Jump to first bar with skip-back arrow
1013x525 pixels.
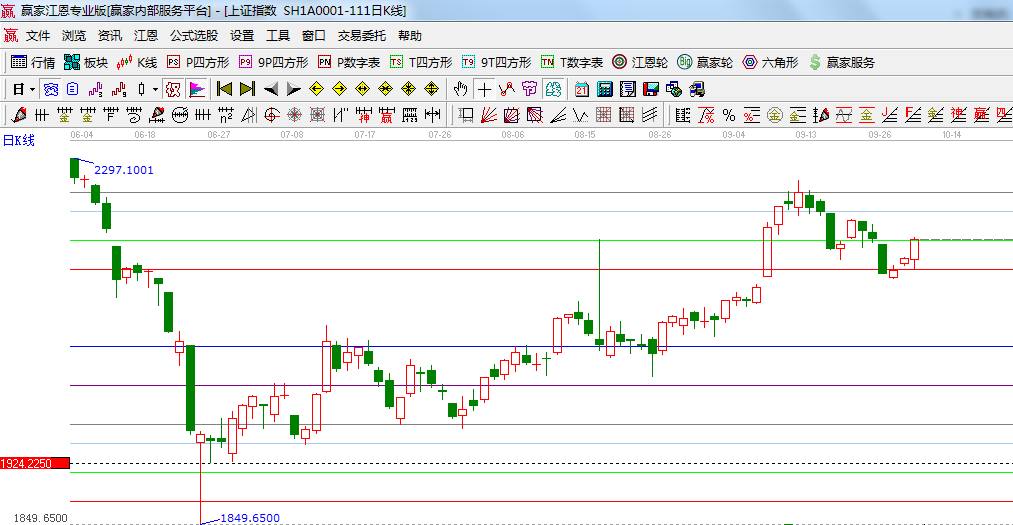(x=224, y=89)
